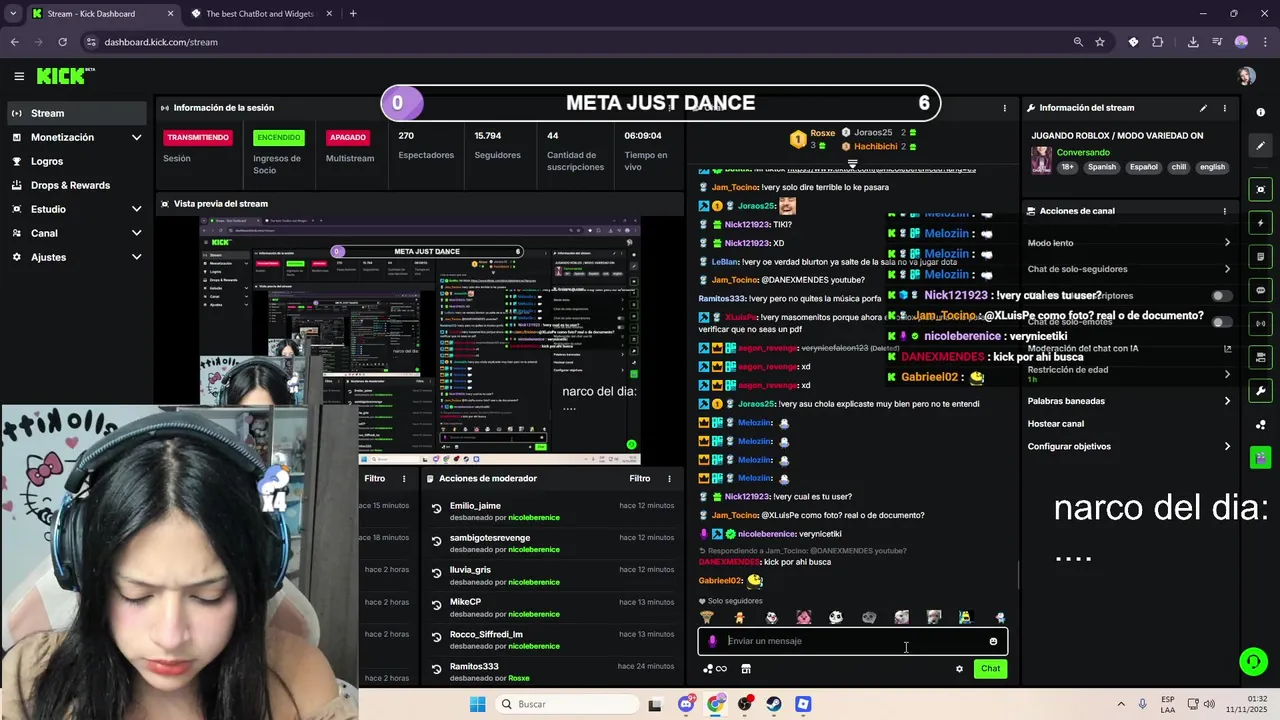1280x720 pixels.
Task: Open the emoji picker in chat input
Action: (993, 642)
